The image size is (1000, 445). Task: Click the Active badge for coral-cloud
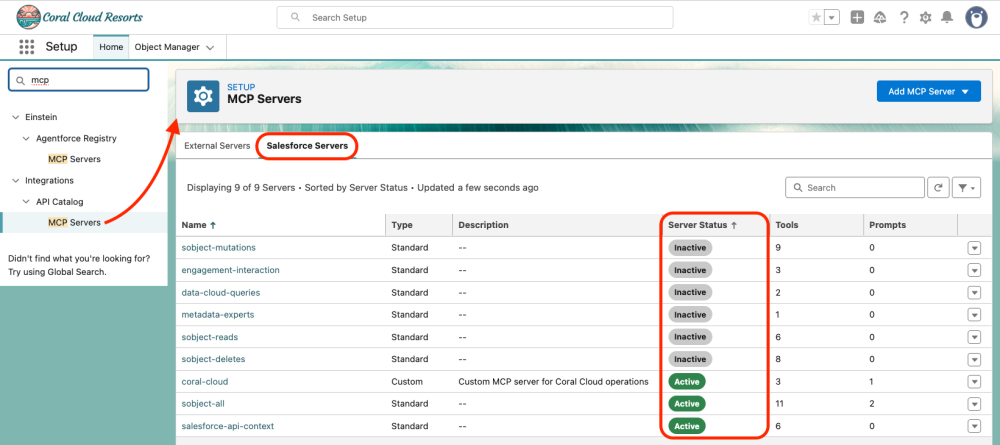[x=687, y=381]
